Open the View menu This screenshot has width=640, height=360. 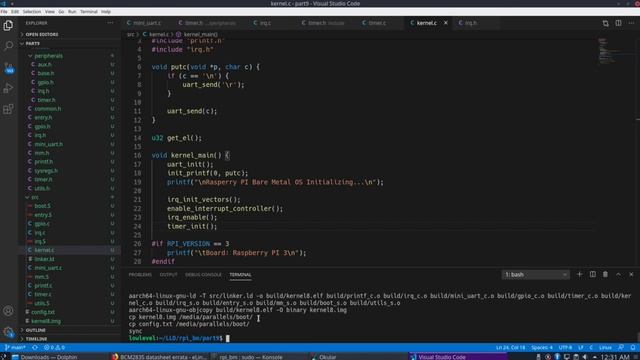click(49, 12)
